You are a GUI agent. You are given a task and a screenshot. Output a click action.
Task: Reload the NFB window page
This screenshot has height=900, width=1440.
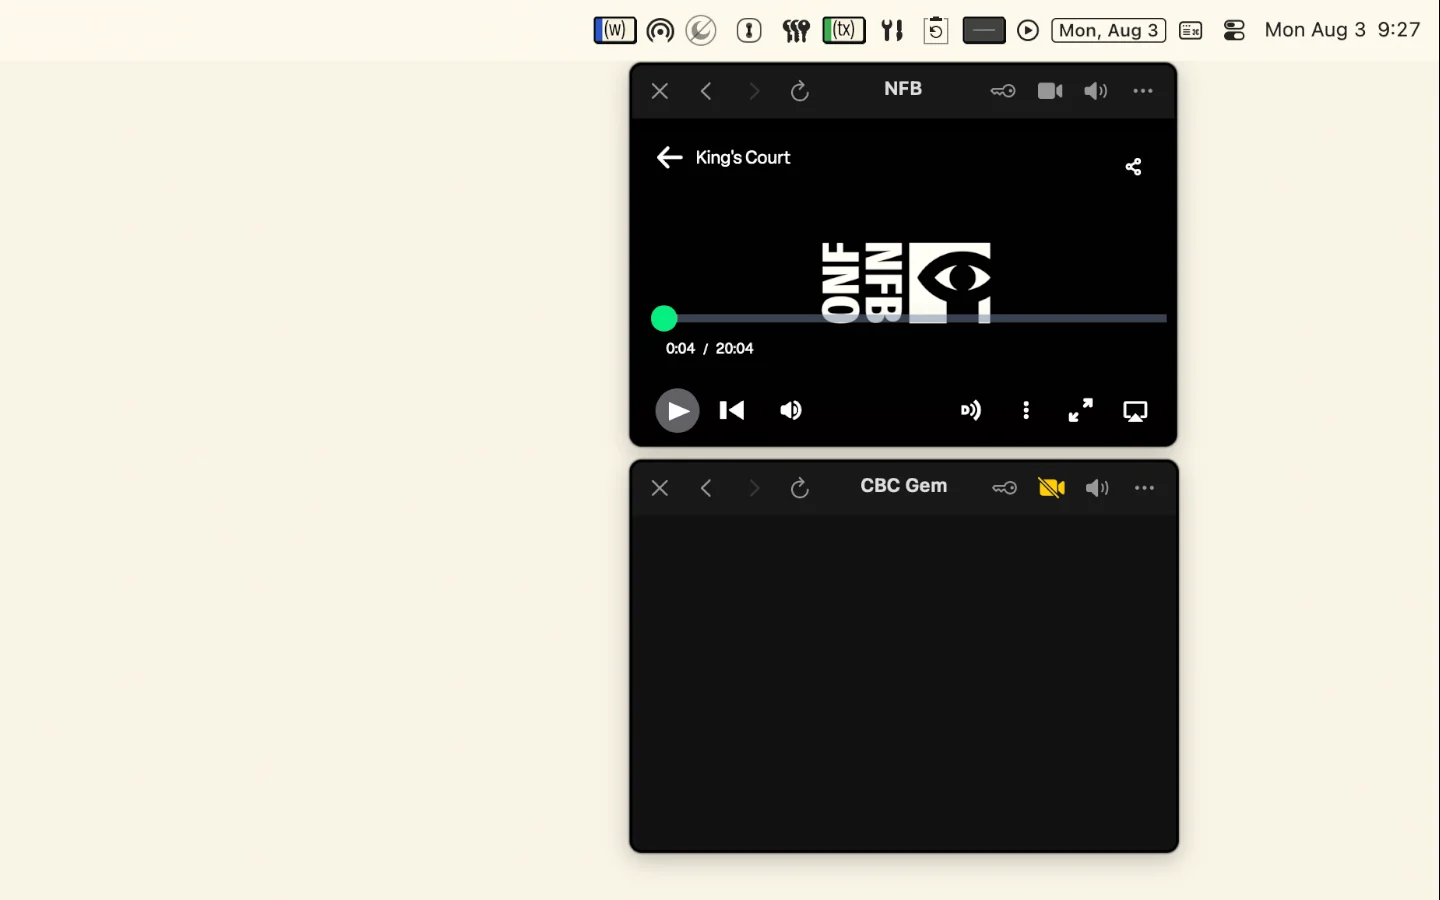click(799, 91)
